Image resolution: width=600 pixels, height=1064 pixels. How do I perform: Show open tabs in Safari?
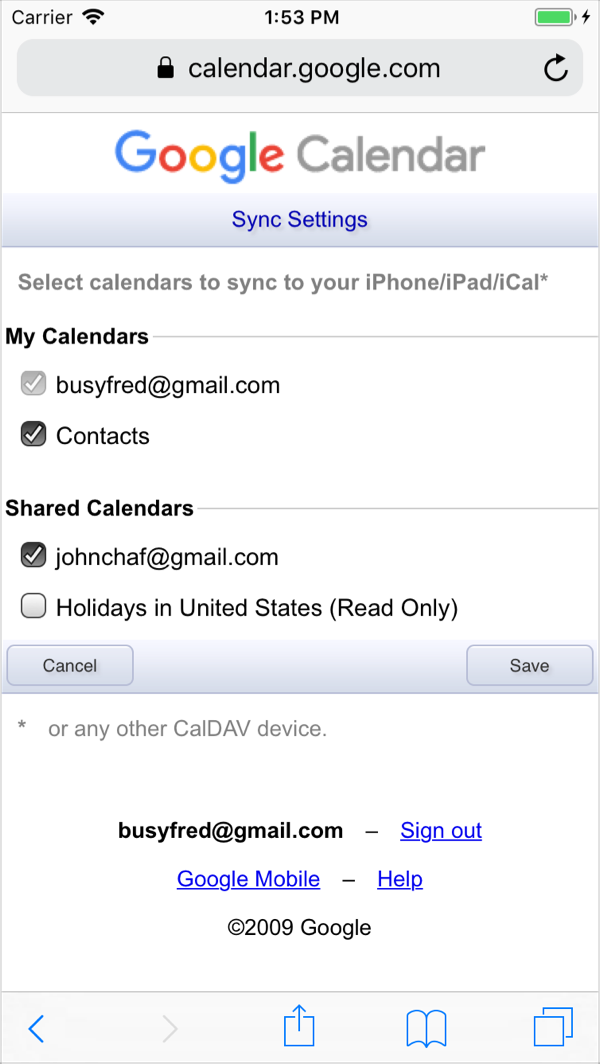click(553, 1027)
